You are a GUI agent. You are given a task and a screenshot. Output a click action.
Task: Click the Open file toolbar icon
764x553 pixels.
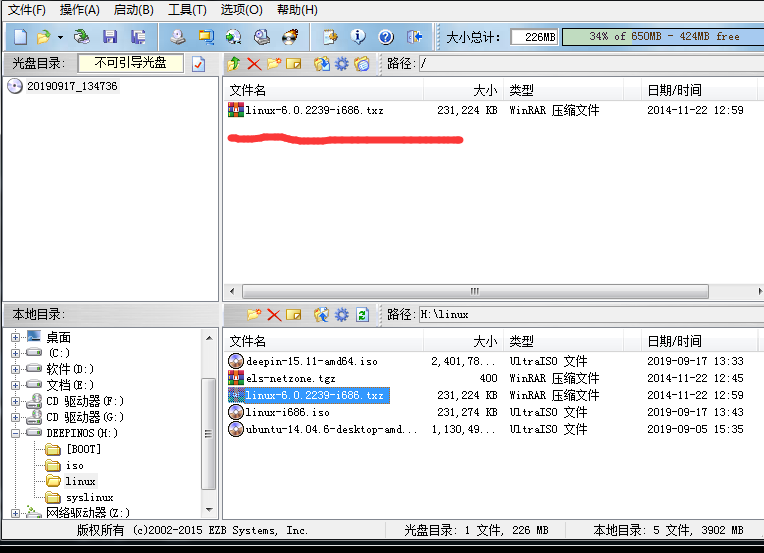[43, 37]
